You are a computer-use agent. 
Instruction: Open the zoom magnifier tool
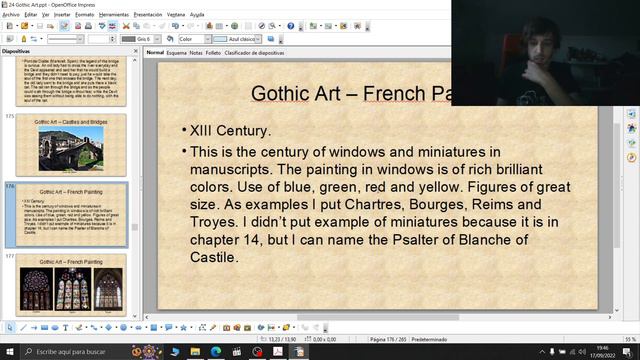(x=272, y=26)
